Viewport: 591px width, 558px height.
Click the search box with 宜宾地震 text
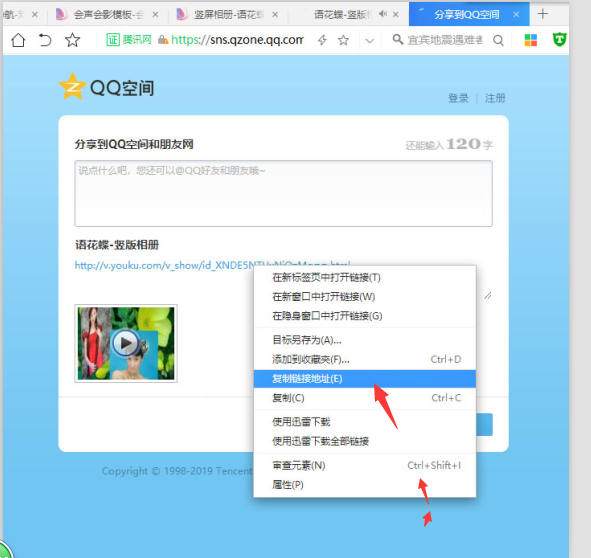coord(445,40)
